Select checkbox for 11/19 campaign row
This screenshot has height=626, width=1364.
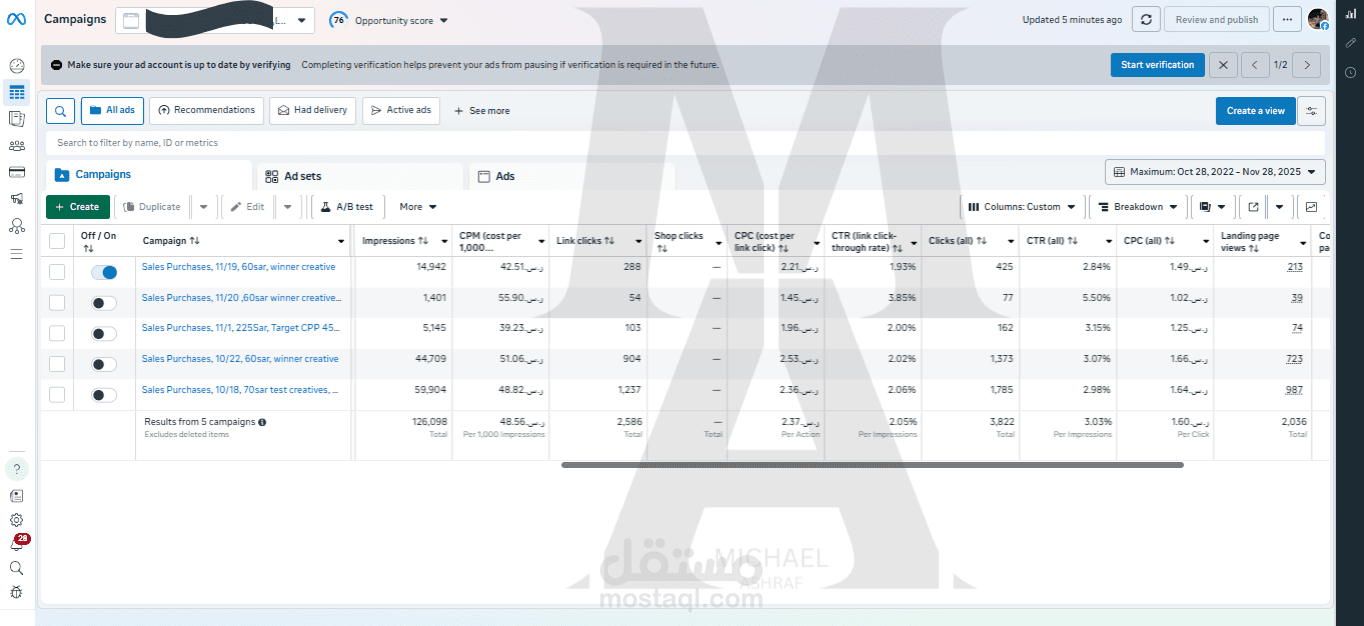[57, 272]
